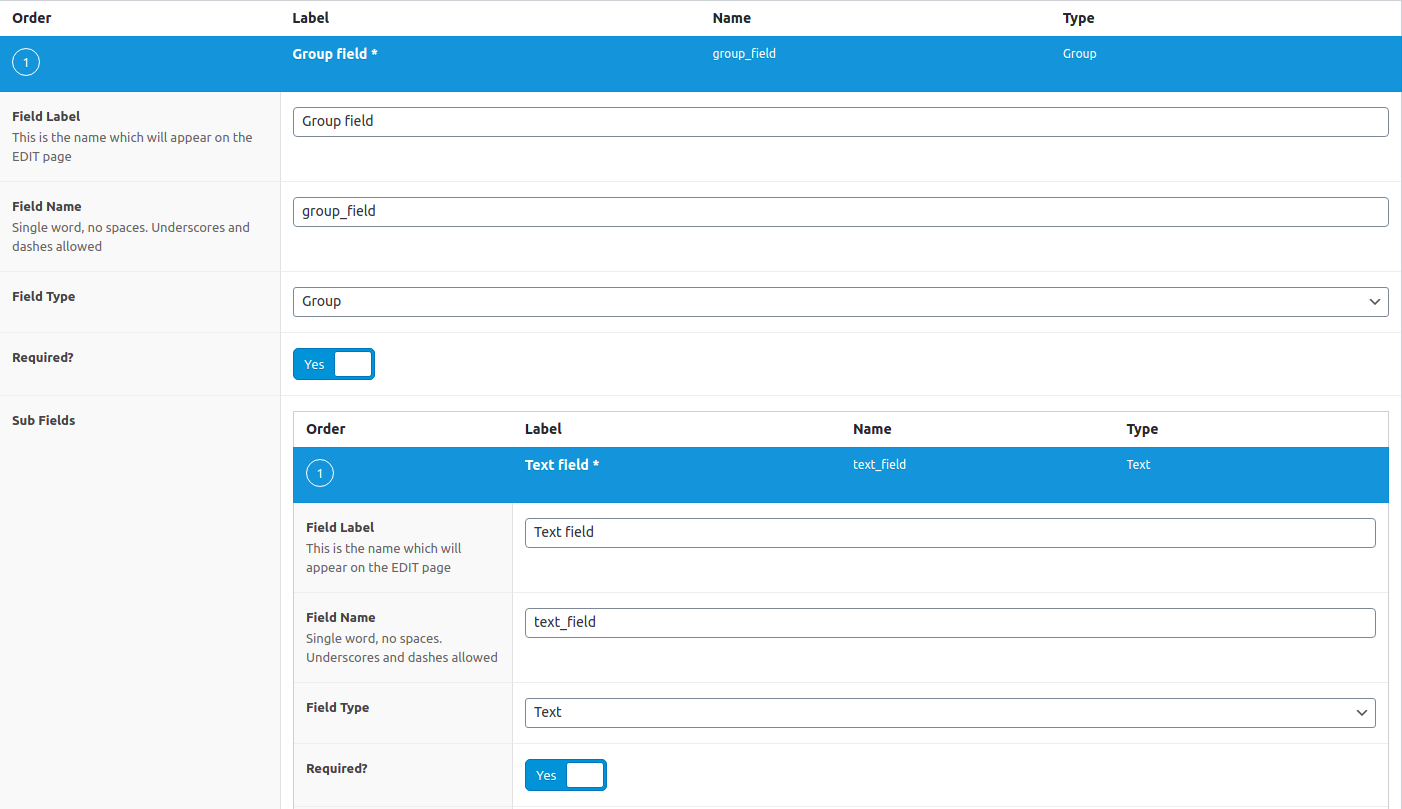Click the Field Name input containing text_field
This screenshot has height=809, width=1402.
click(949, 622)
